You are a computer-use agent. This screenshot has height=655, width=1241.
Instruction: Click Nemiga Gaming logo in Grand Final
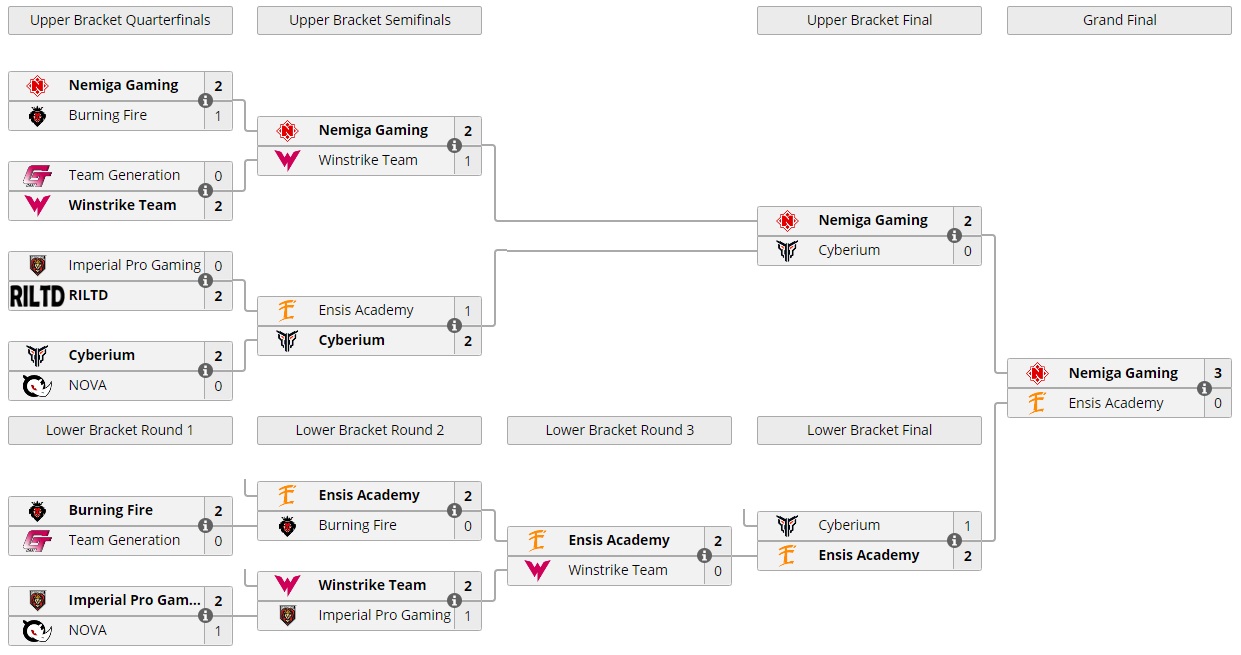[x=1037, y=374]
